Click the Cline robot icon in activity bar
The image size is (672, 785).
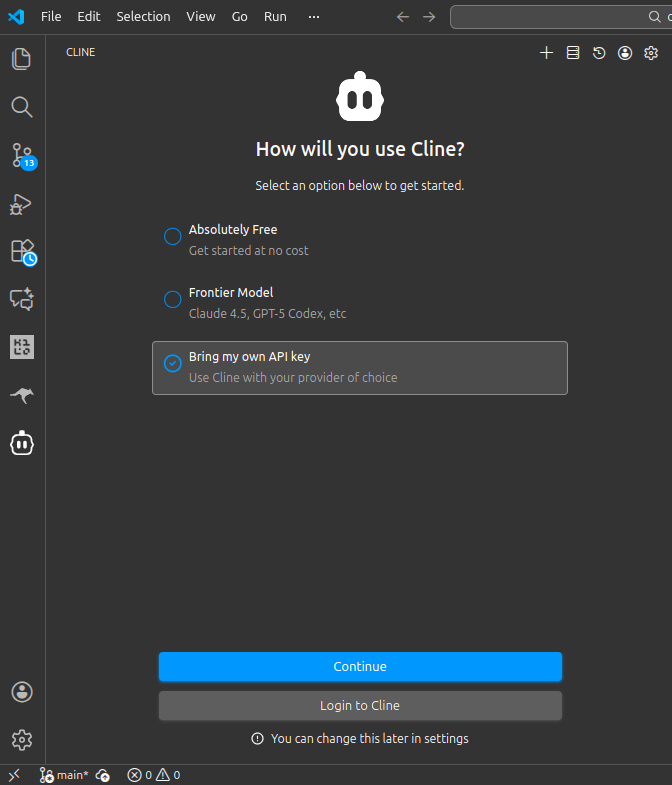click(x=22, y=443)
